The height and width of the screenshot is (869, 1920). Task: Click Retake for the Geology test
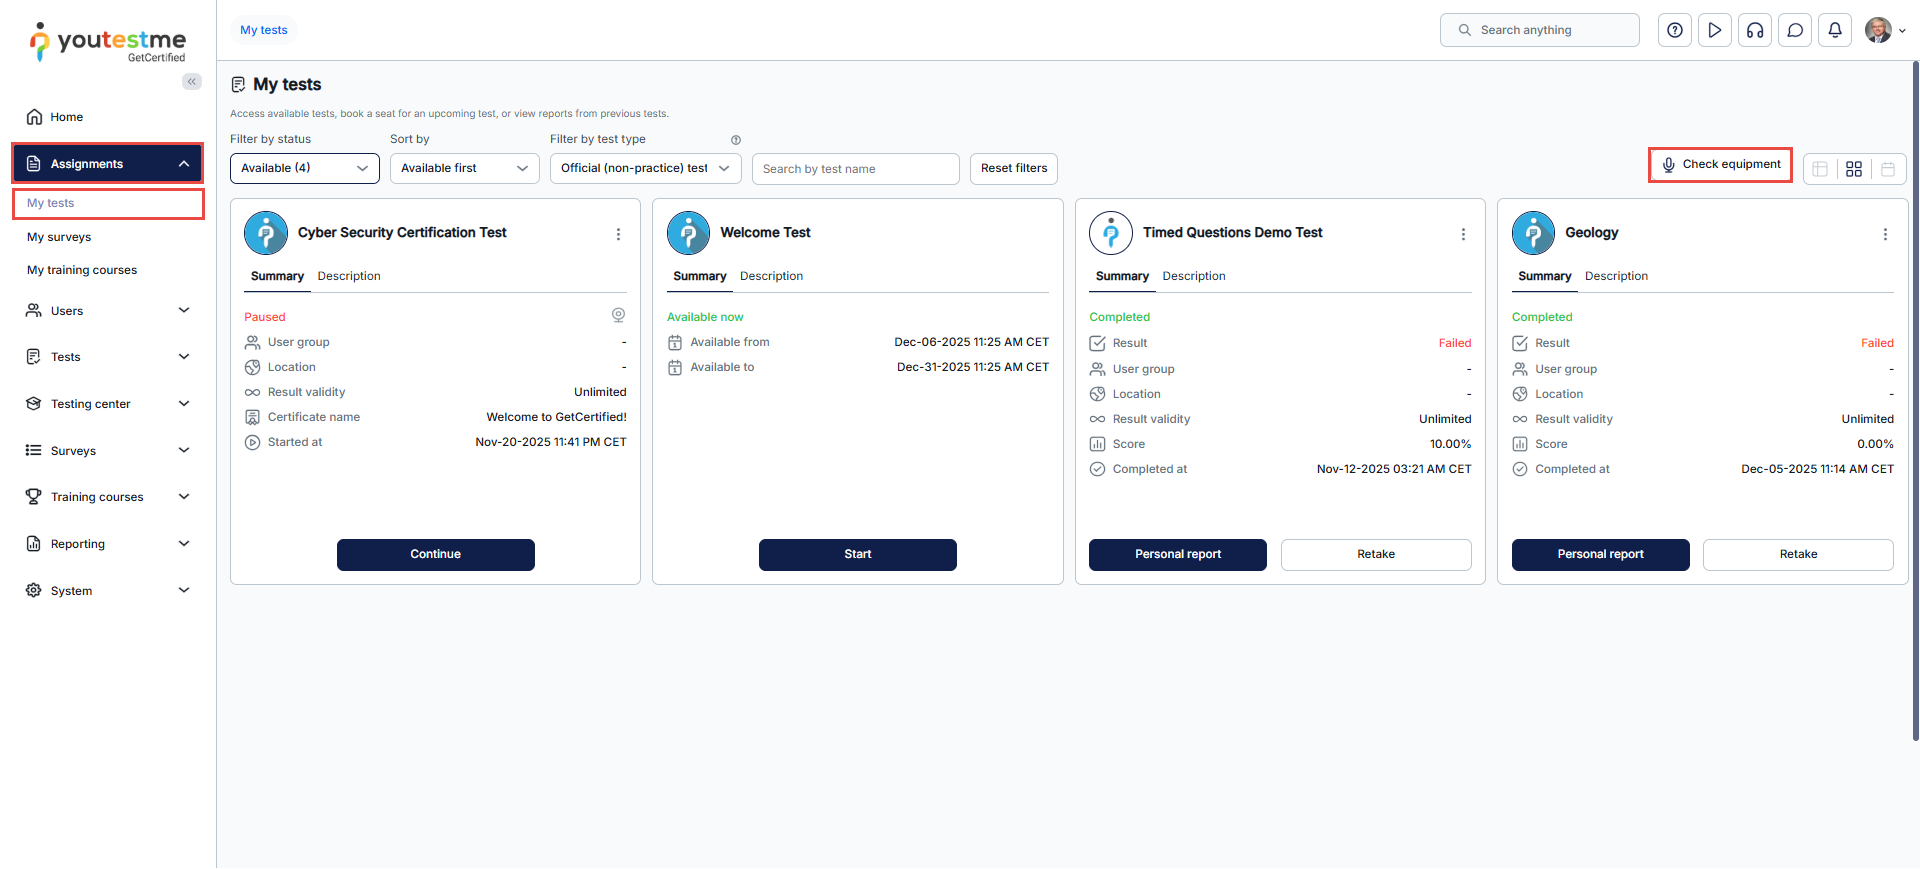pyautogui.click(x=1797, y=554)
